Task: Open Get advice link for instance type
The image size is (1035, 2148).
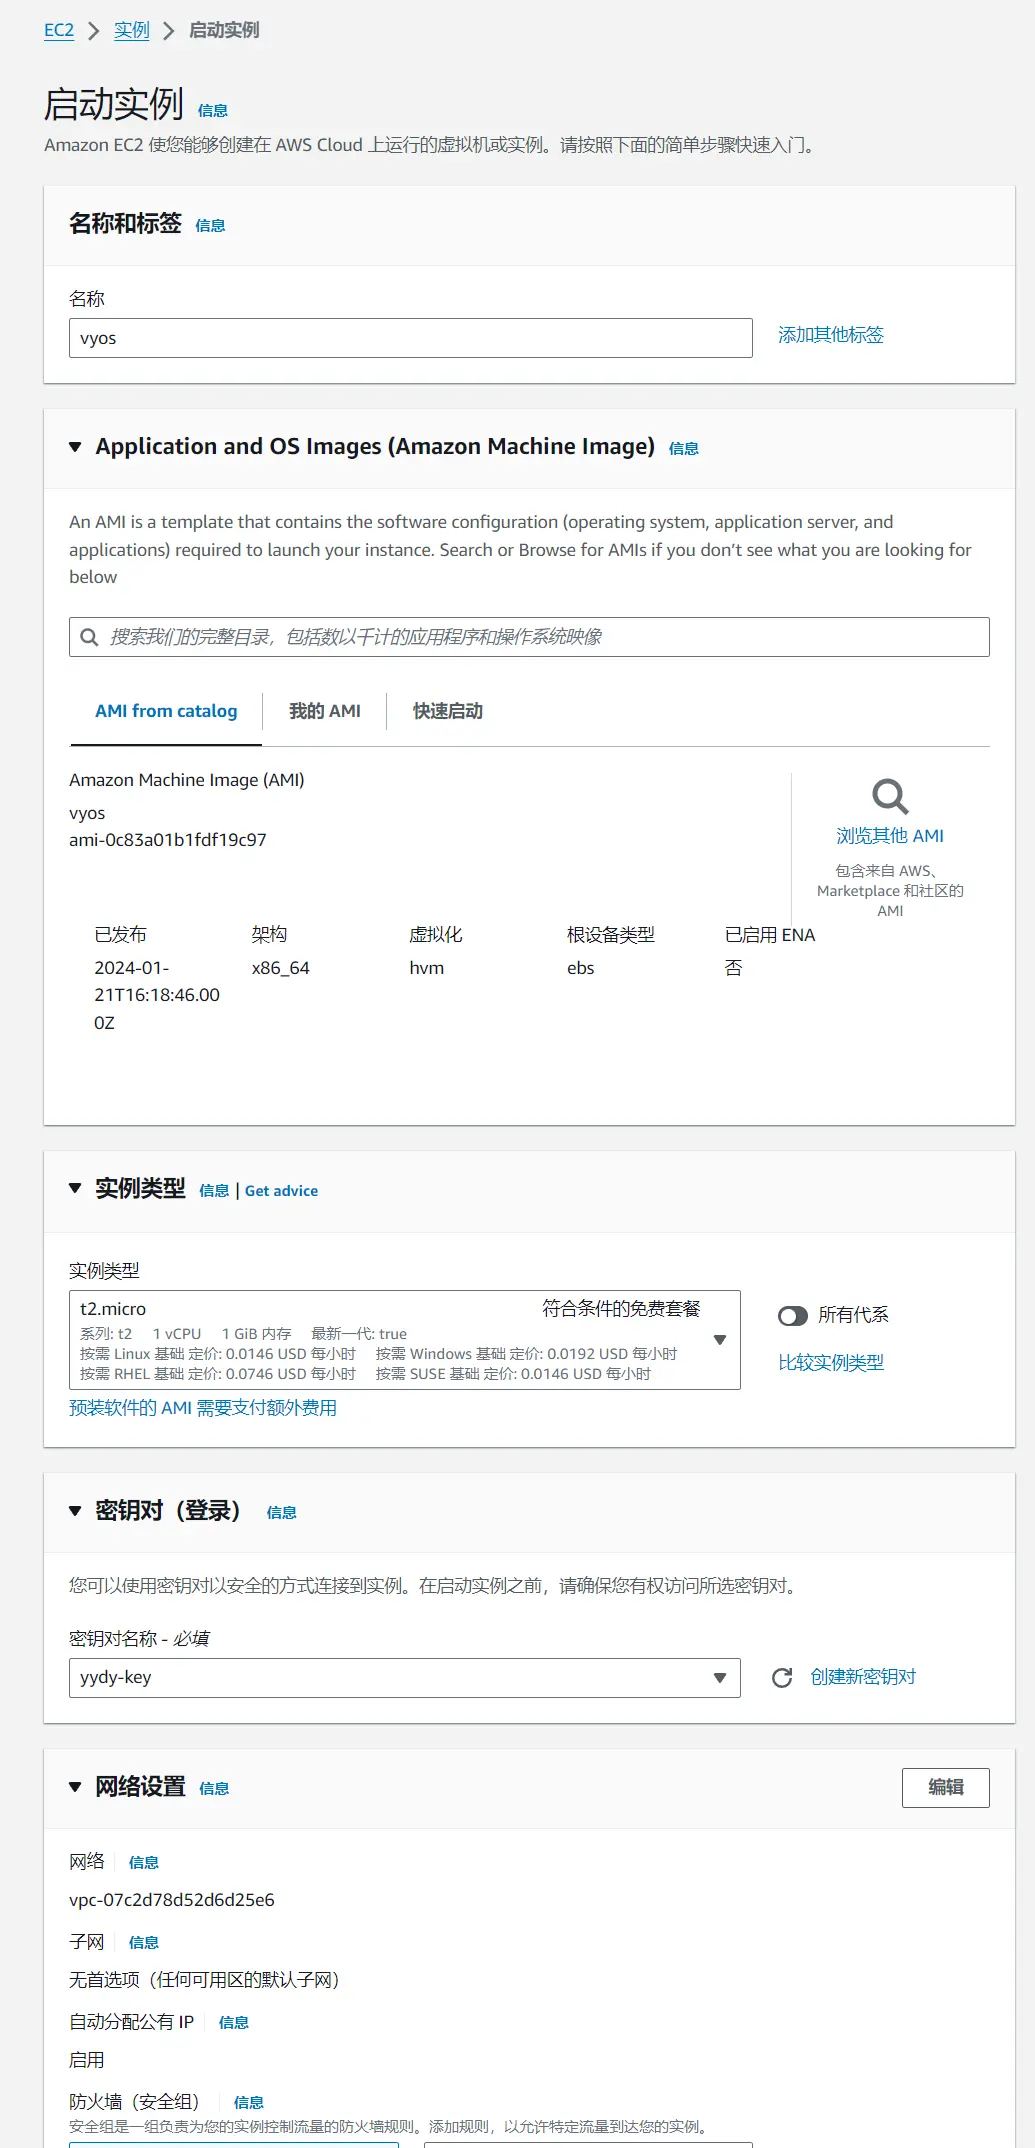Action: tap(281, 1191)
